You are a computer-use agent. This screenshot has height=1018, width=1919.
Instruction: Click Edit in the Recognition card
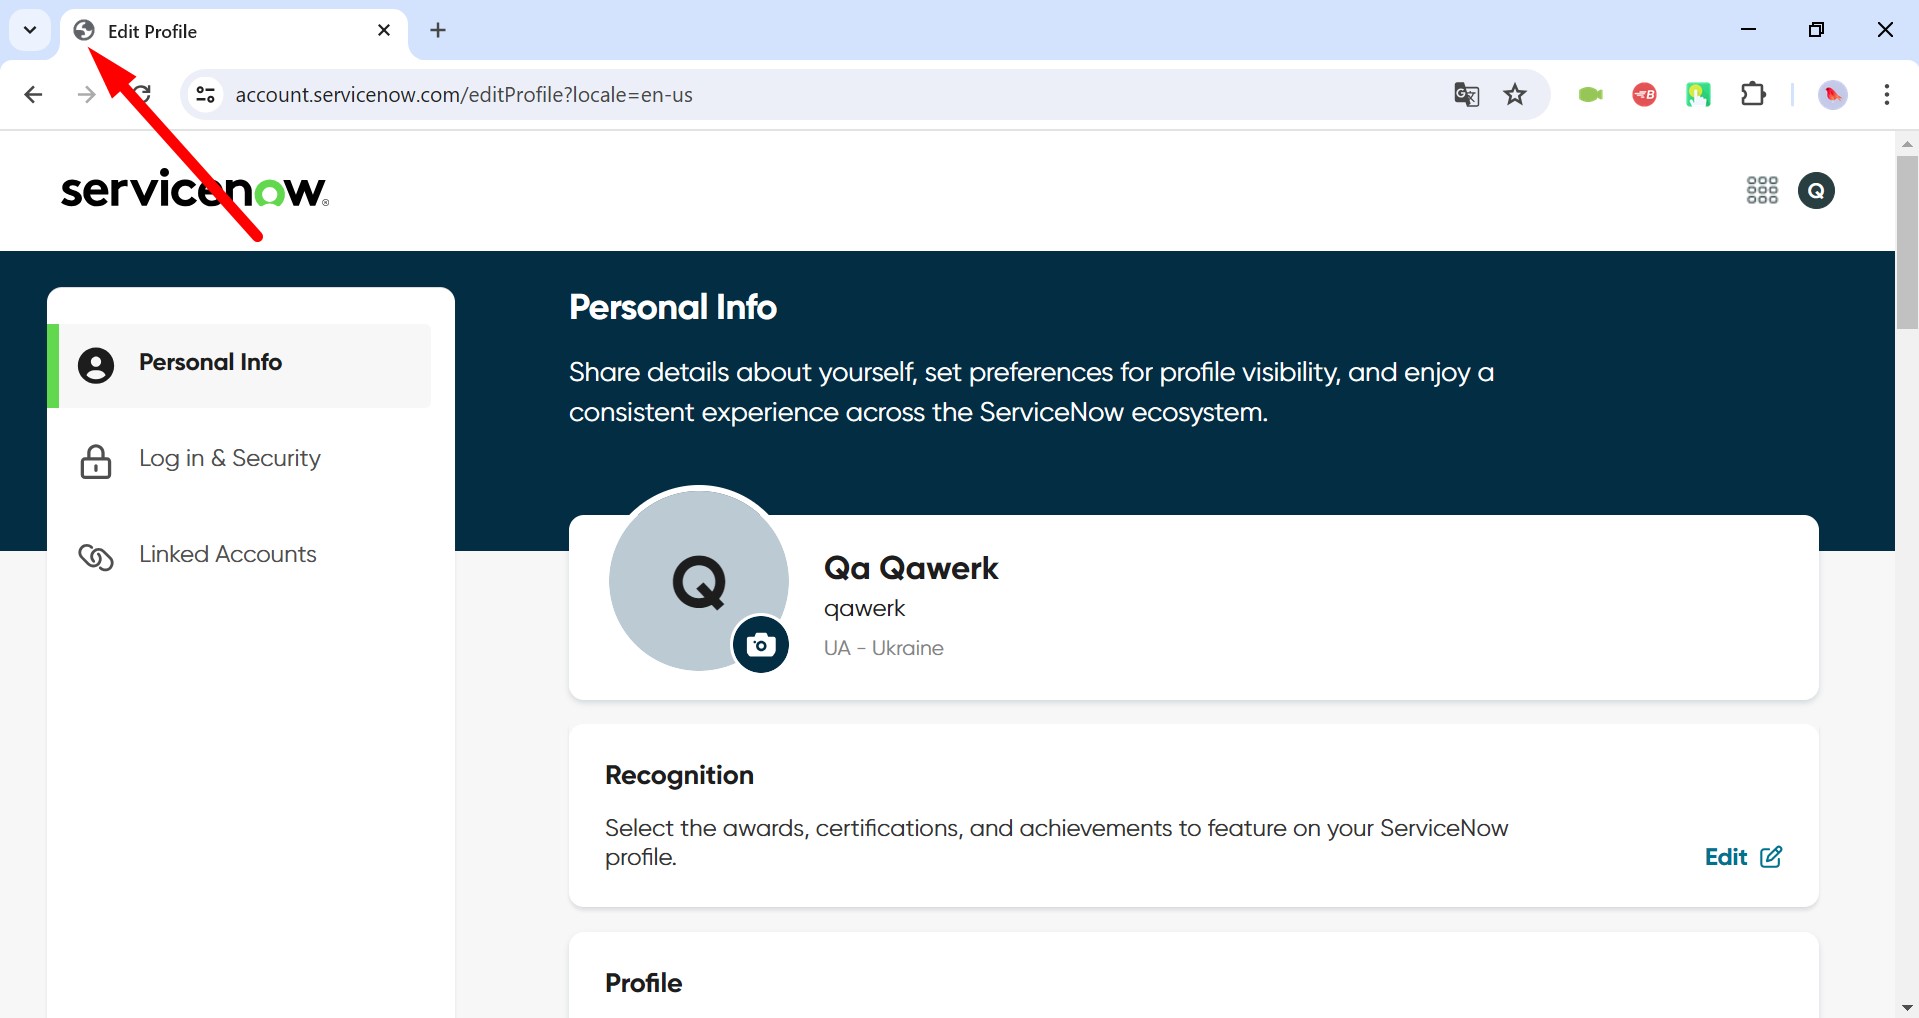[x=1744, y=857]
